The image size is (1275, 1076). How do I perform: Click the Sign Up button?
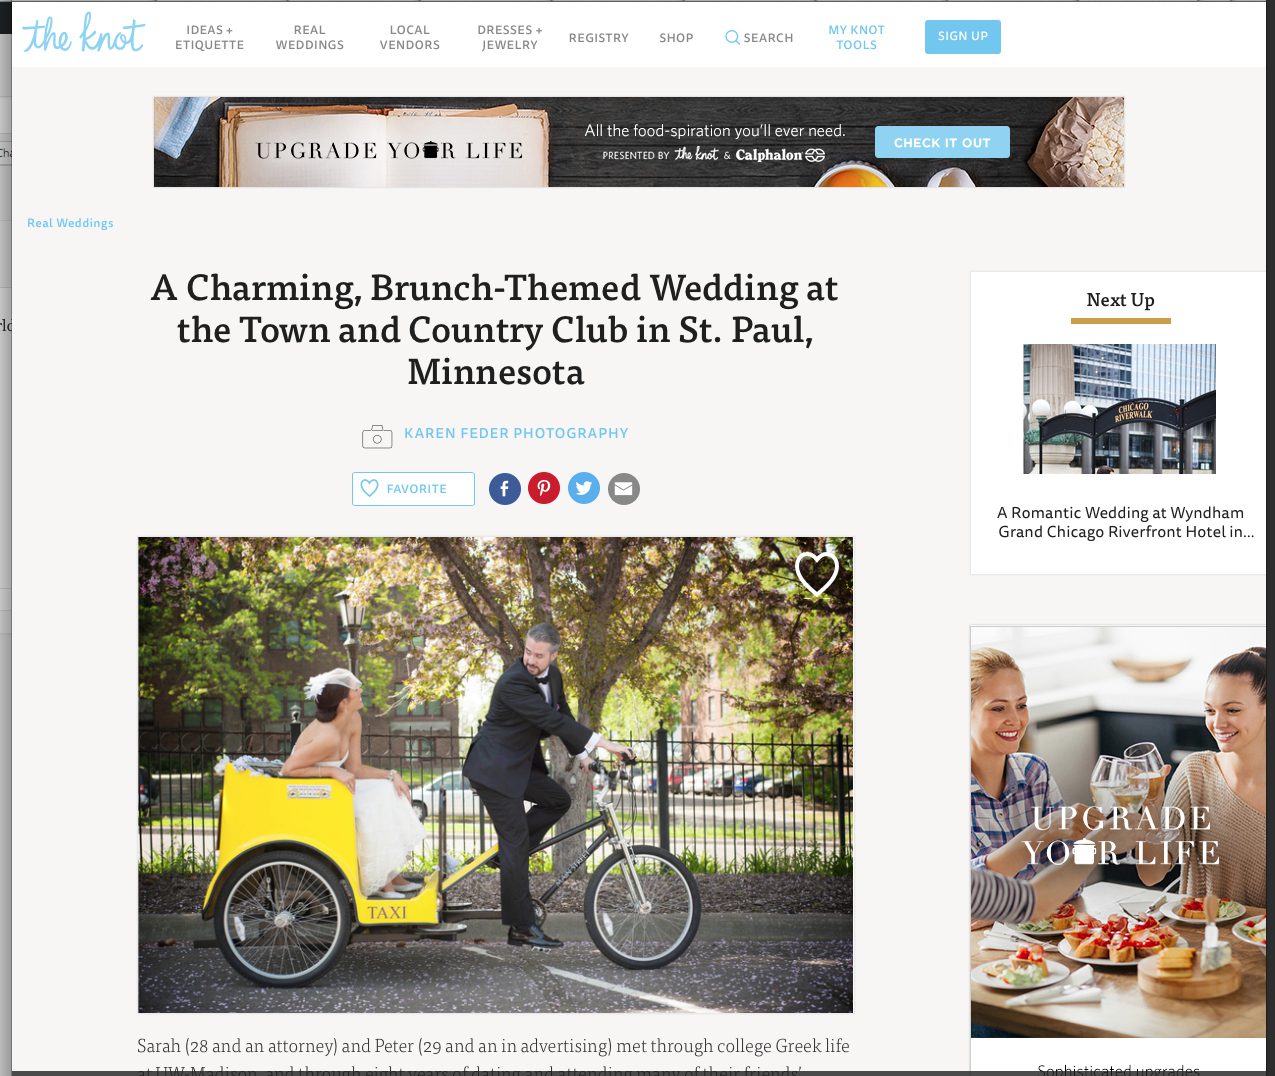click(x=963, y=37)
